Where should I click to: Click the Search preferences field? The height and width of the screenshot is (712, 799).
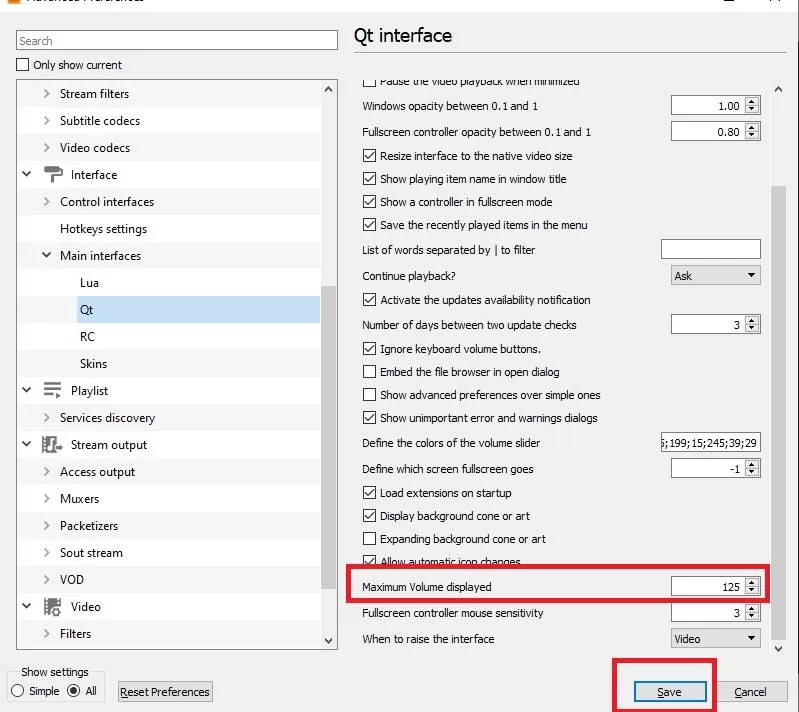pos(177,40)
